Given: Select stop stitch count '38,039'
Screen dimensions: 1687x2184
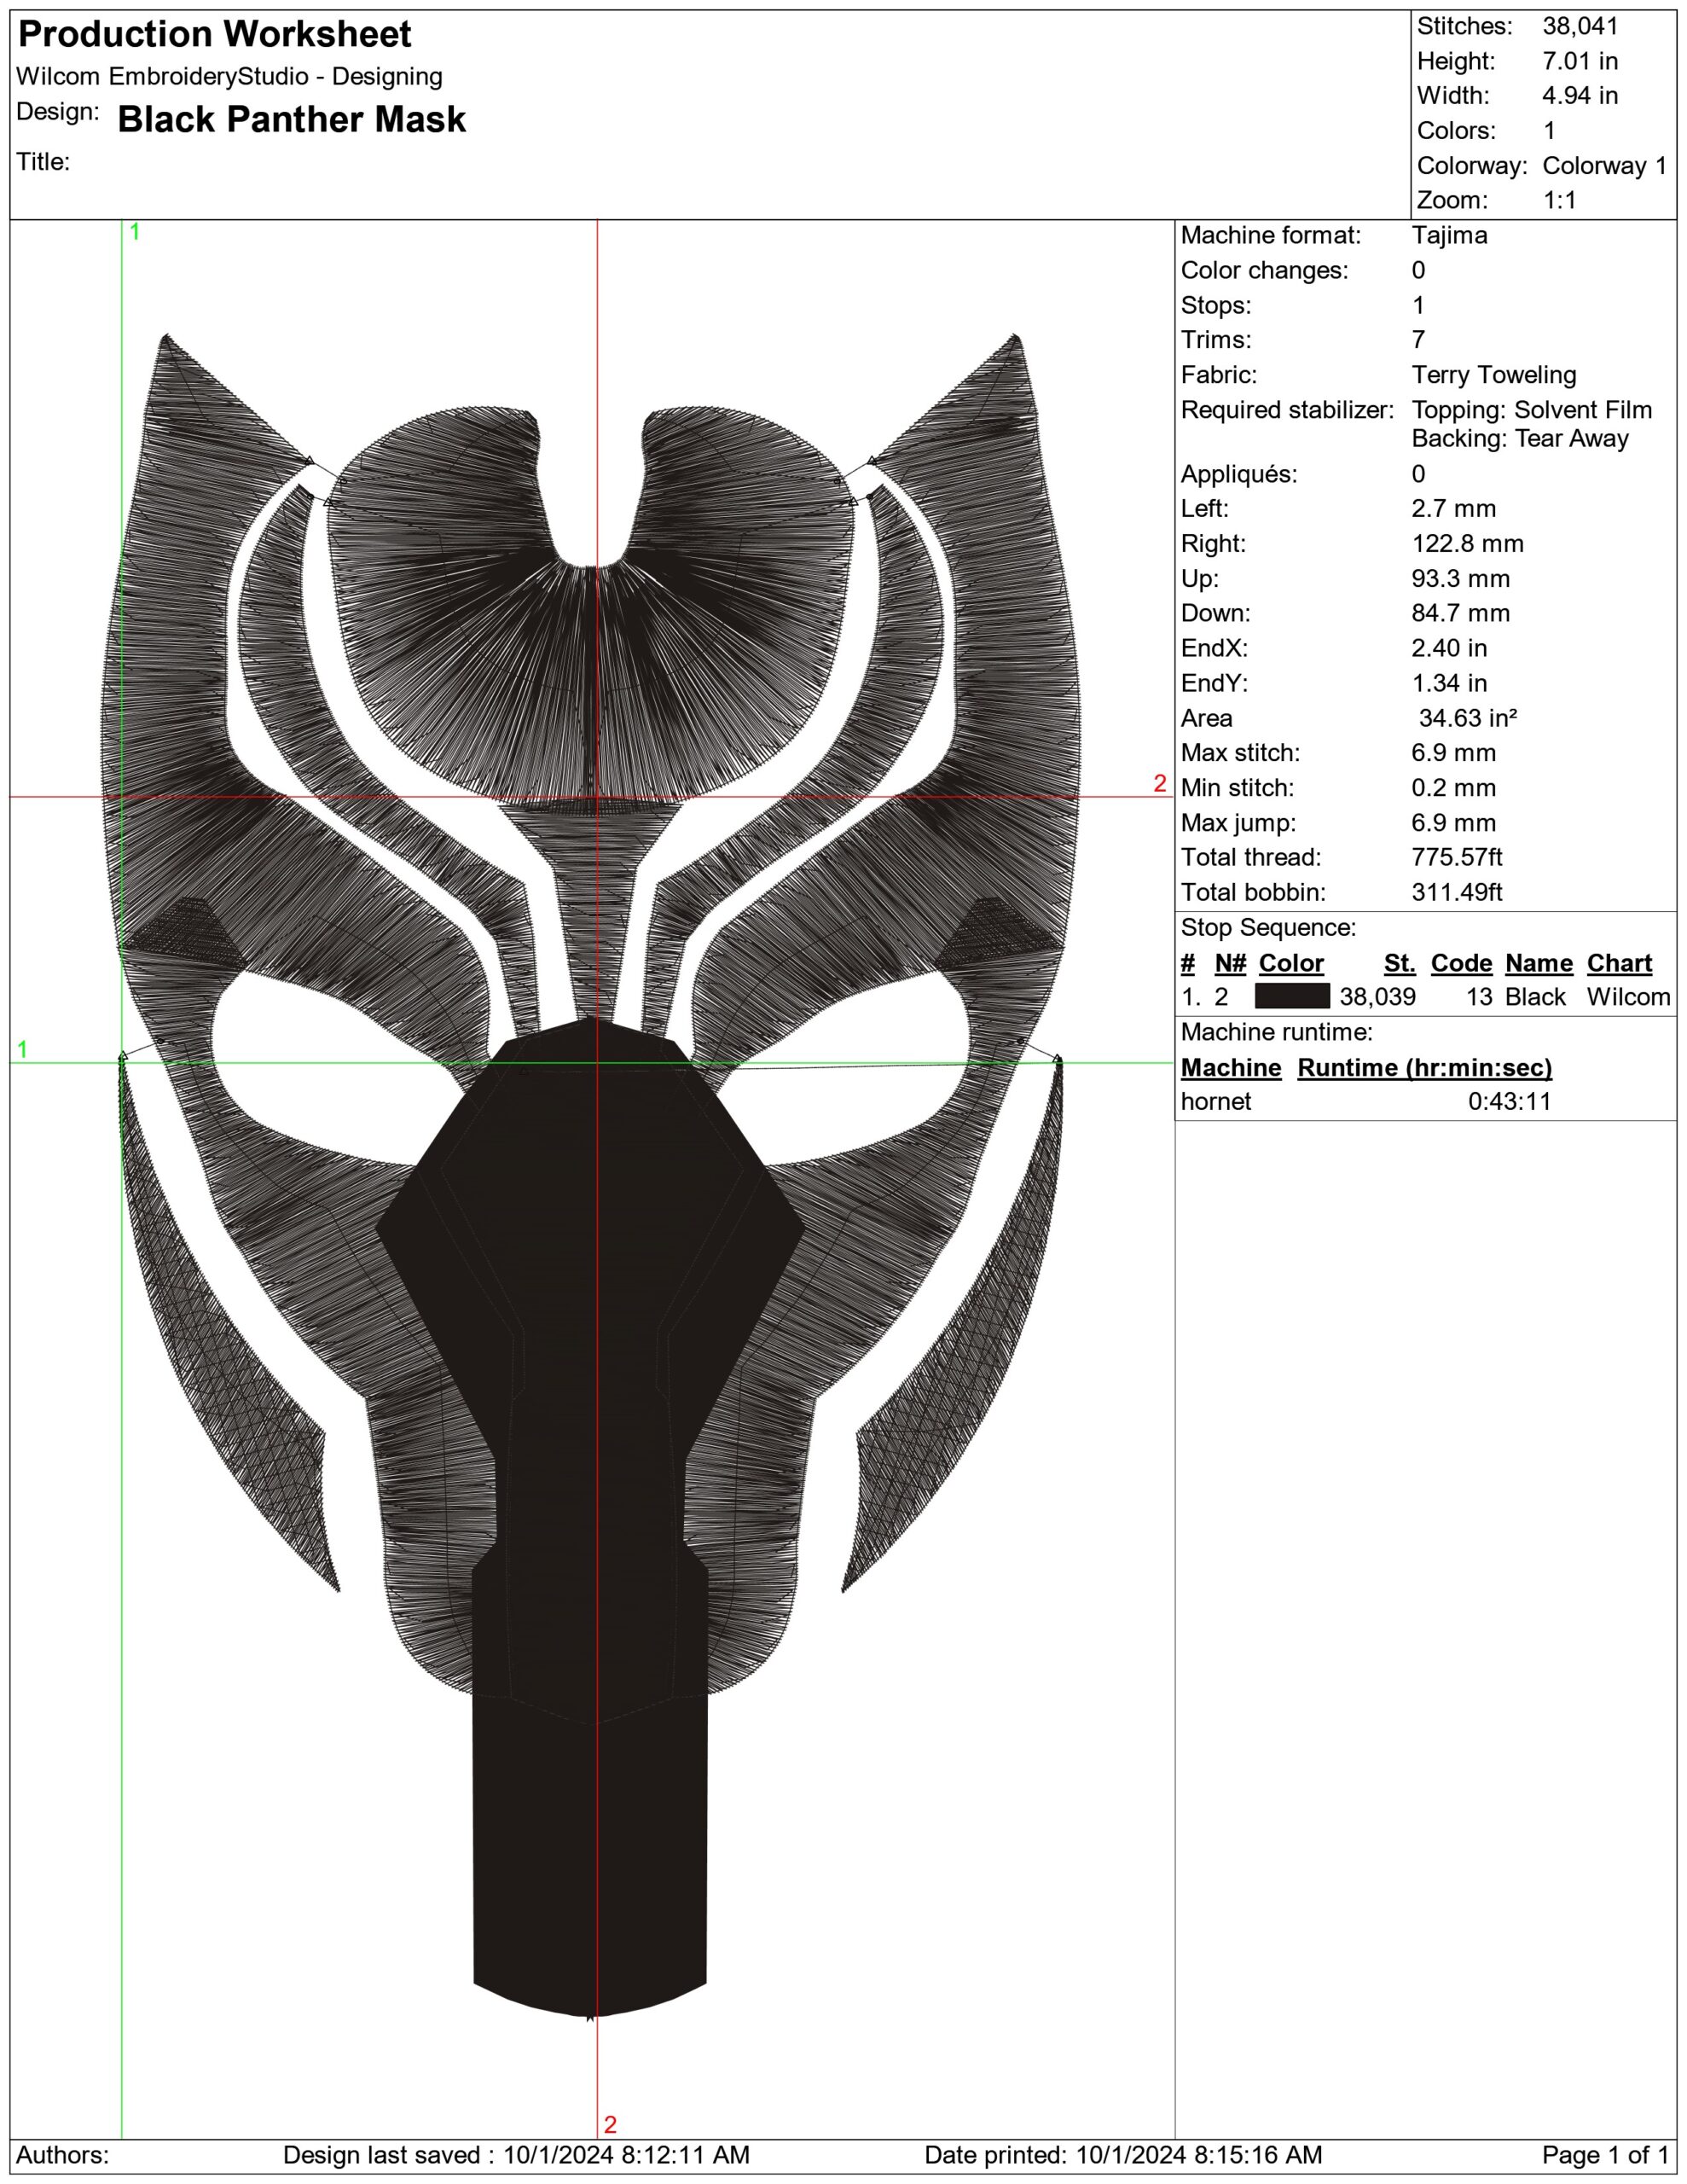Looking at the screenshot, I should pos(1378,997).
